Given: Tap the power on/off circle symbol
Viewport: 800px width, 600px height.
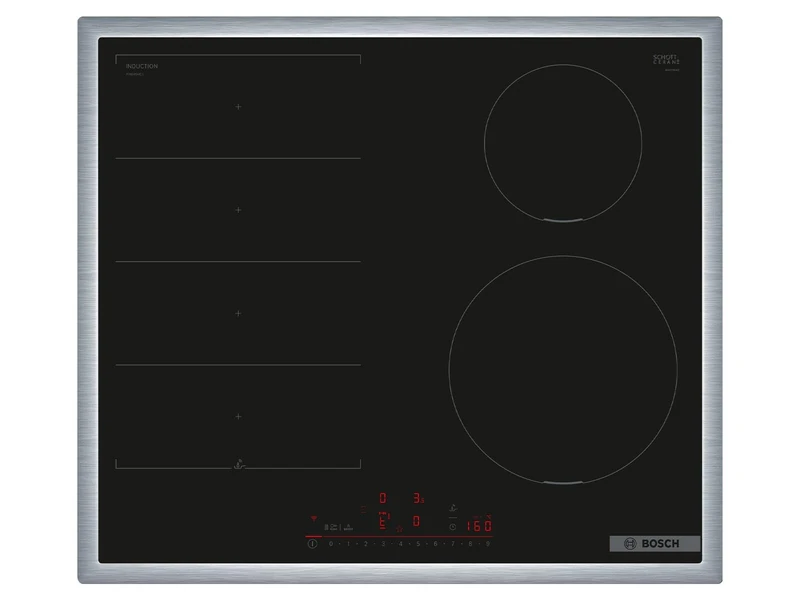Looking at the screenshot, I should point(311,543).
